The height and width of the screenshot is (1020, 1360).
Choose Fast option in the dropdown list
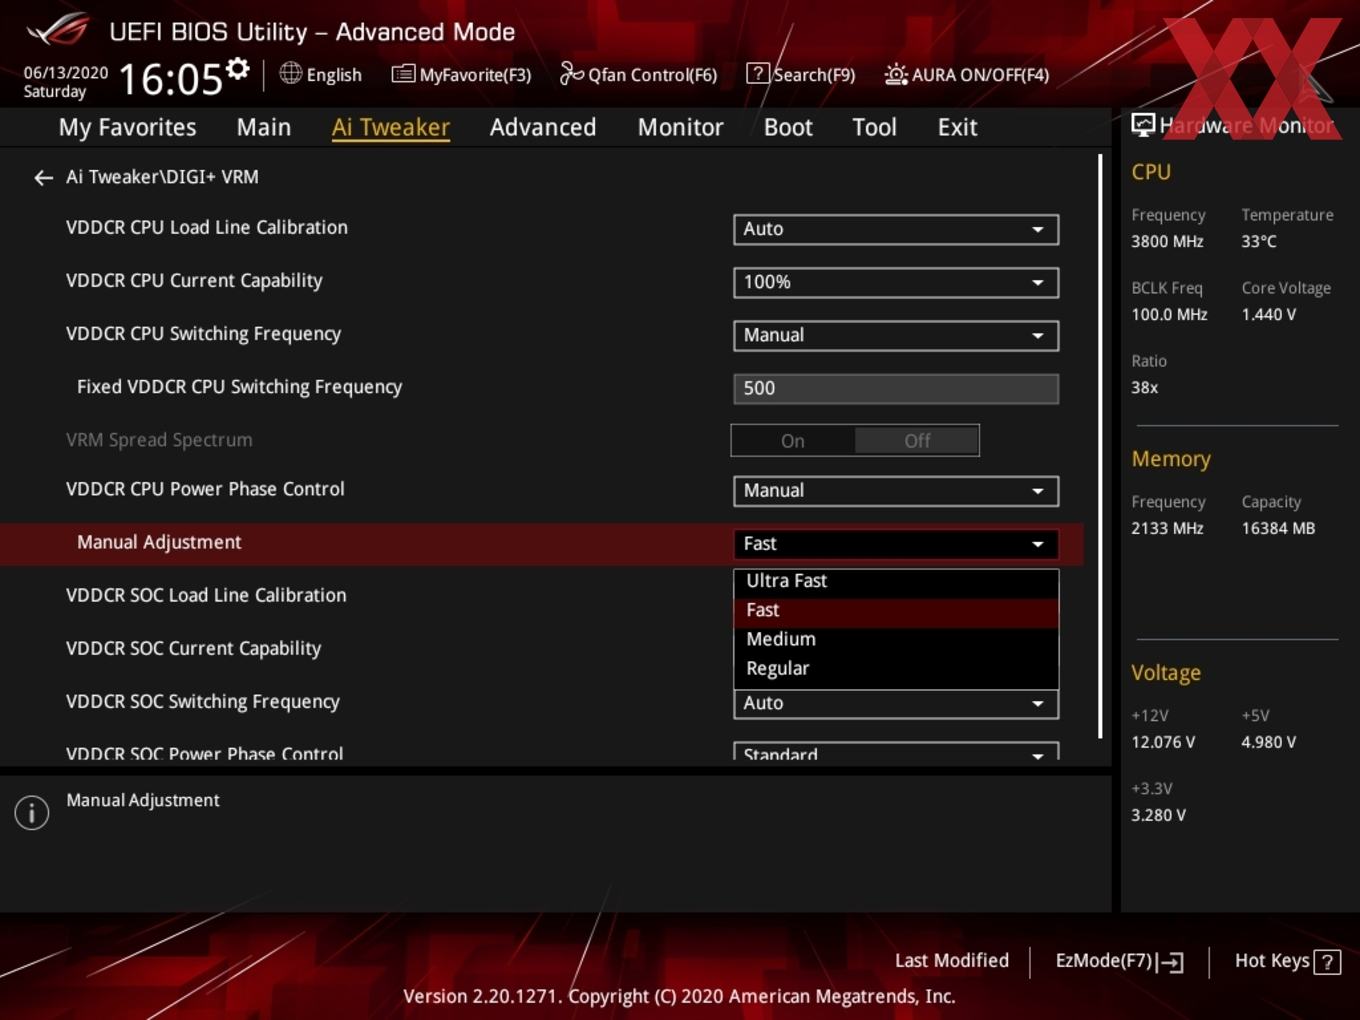896,610
